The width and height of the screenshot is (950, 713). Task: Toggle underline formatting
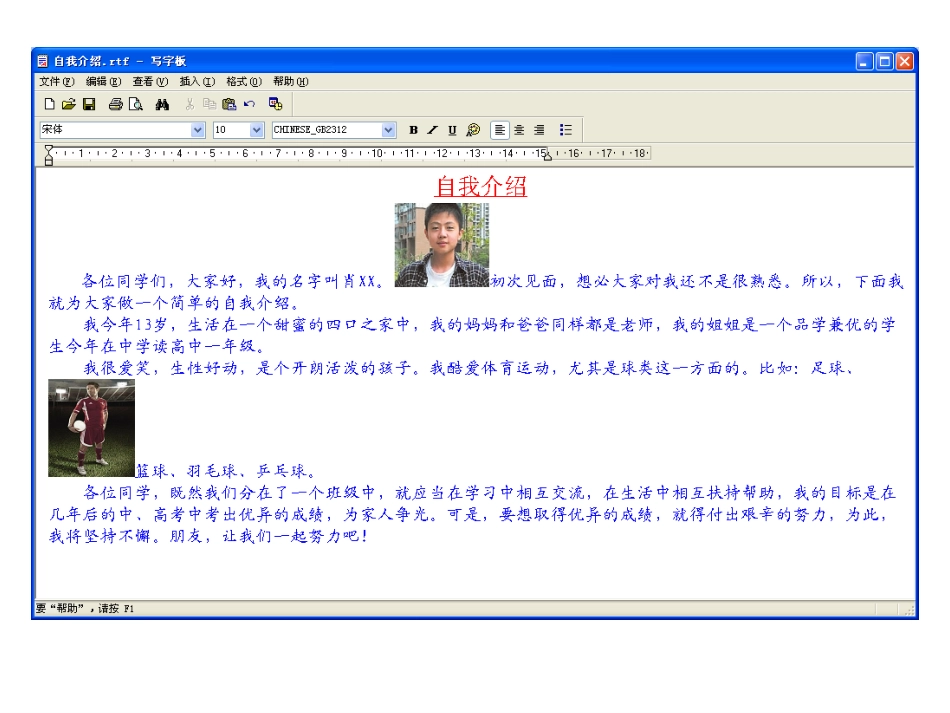coord(452,130)
